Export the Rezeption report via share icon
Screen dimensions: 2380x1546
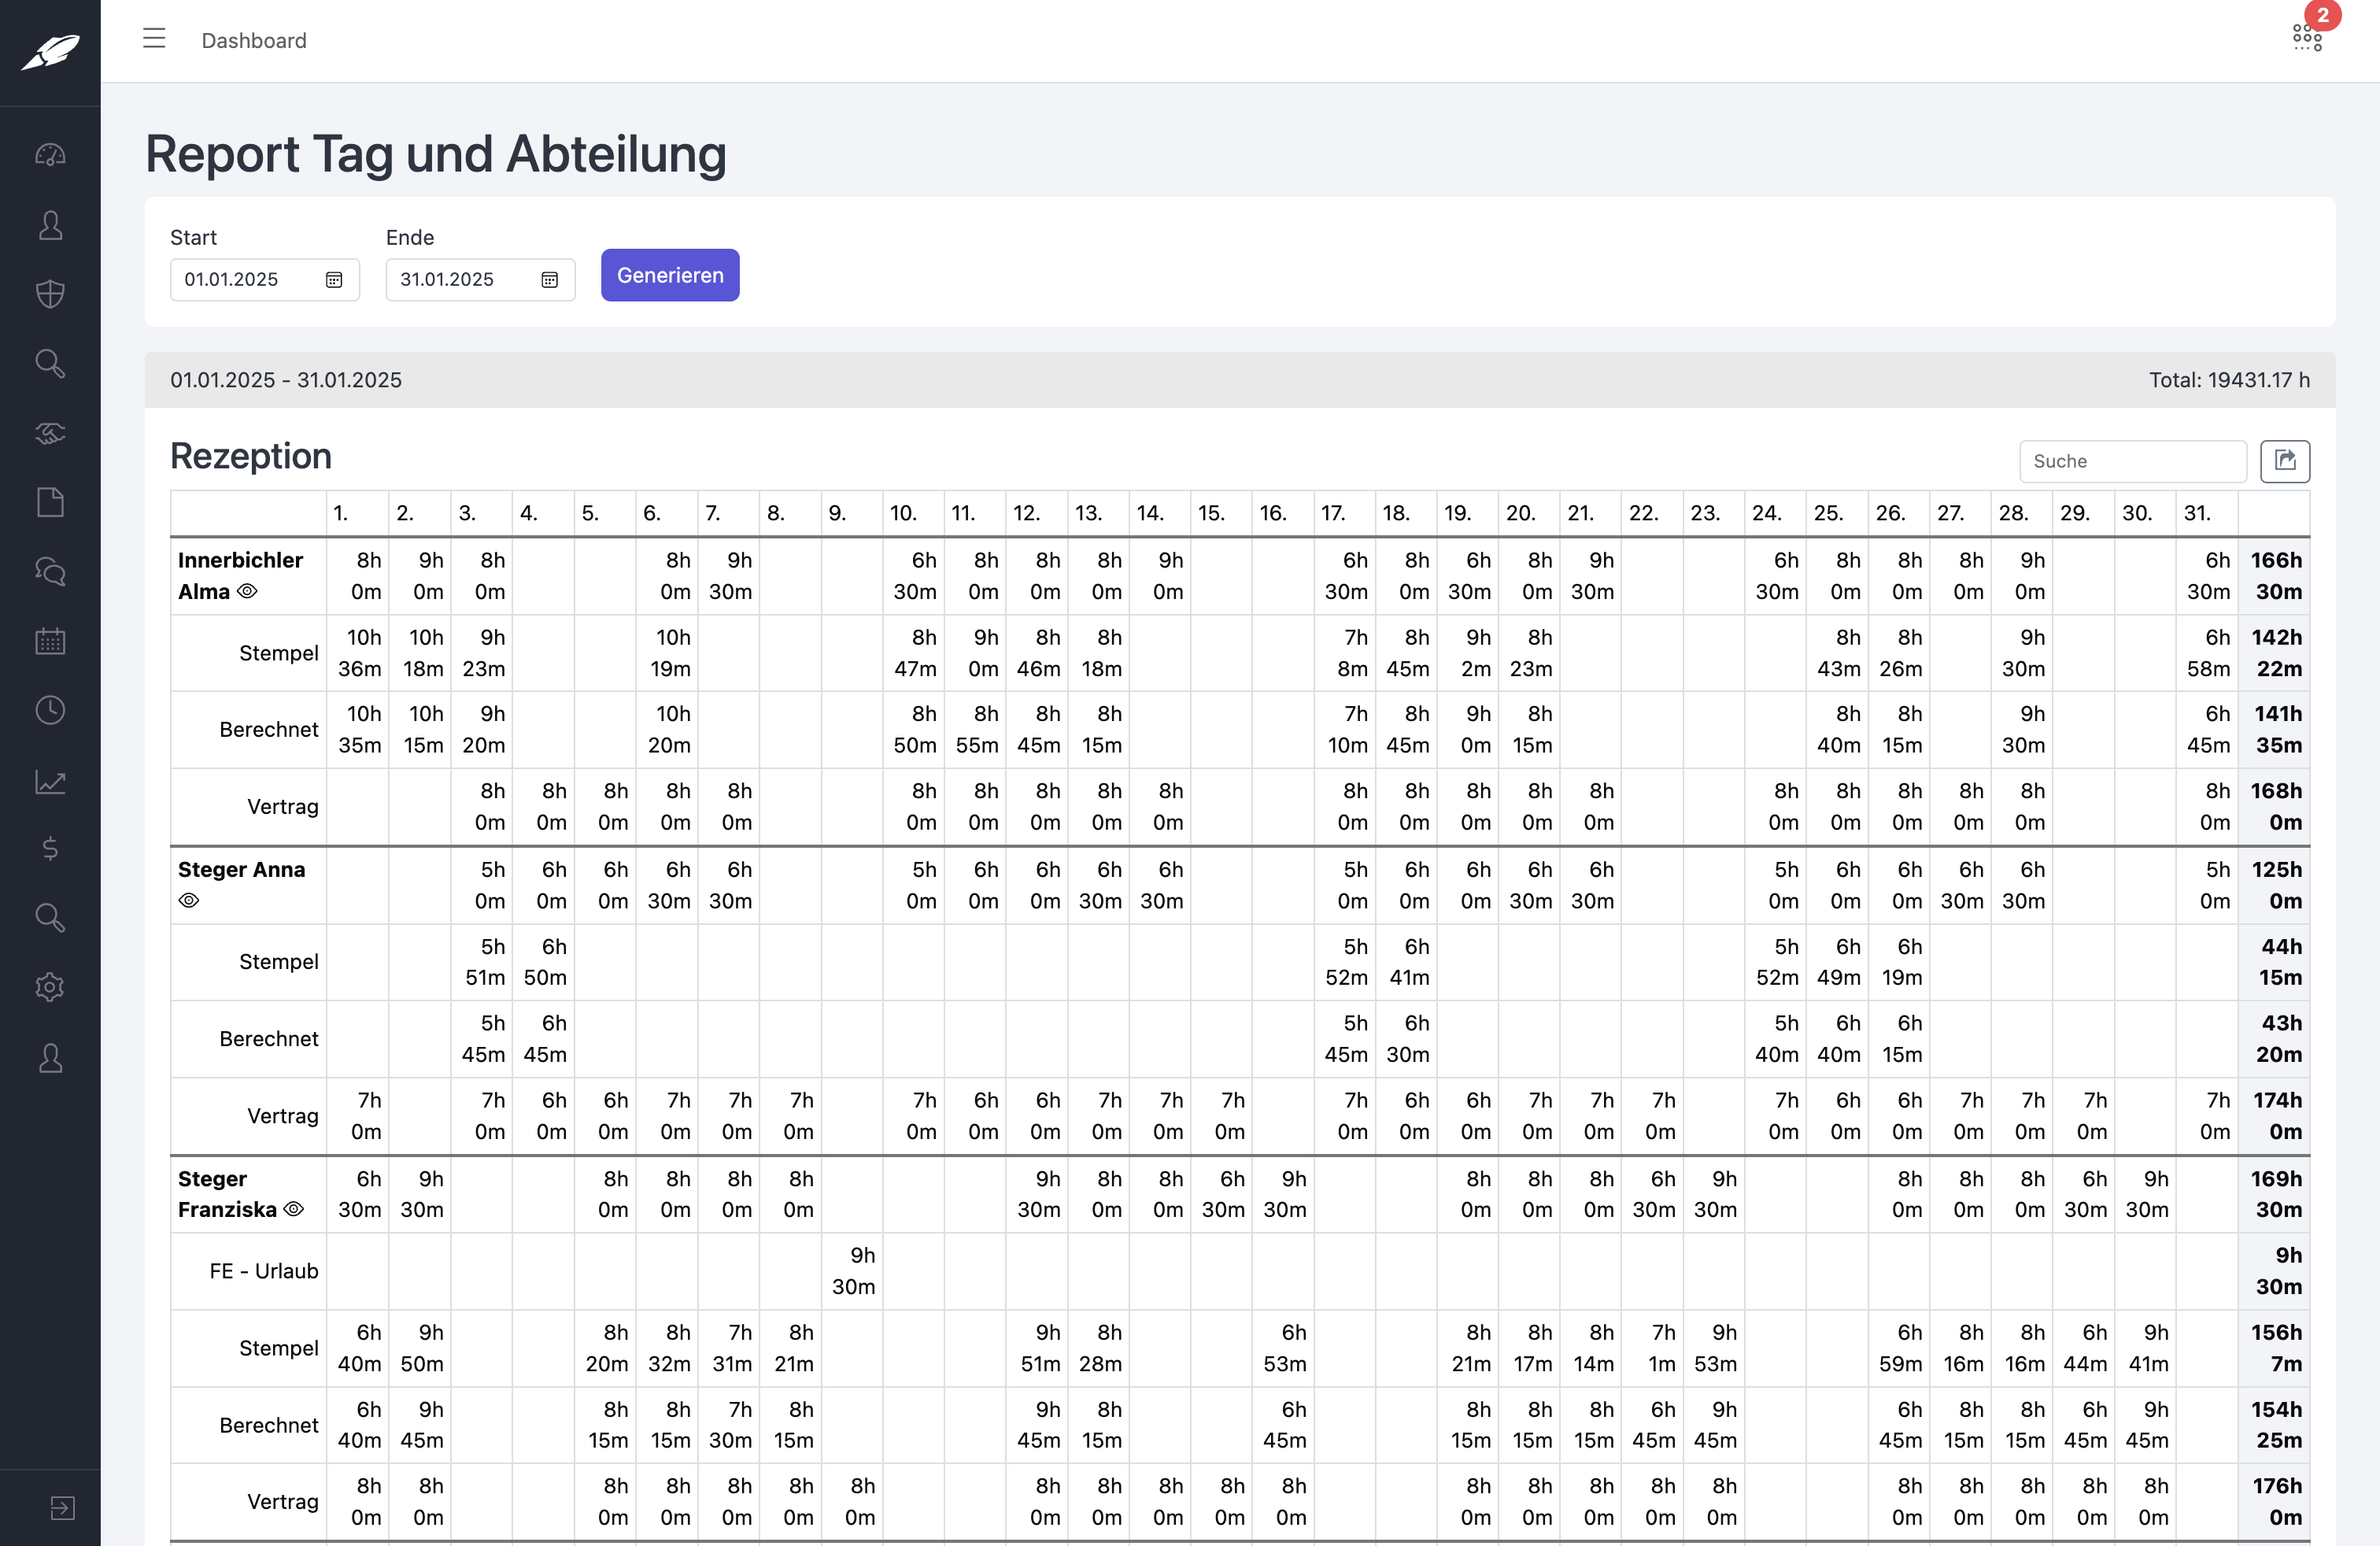[x=2285, y=461]
